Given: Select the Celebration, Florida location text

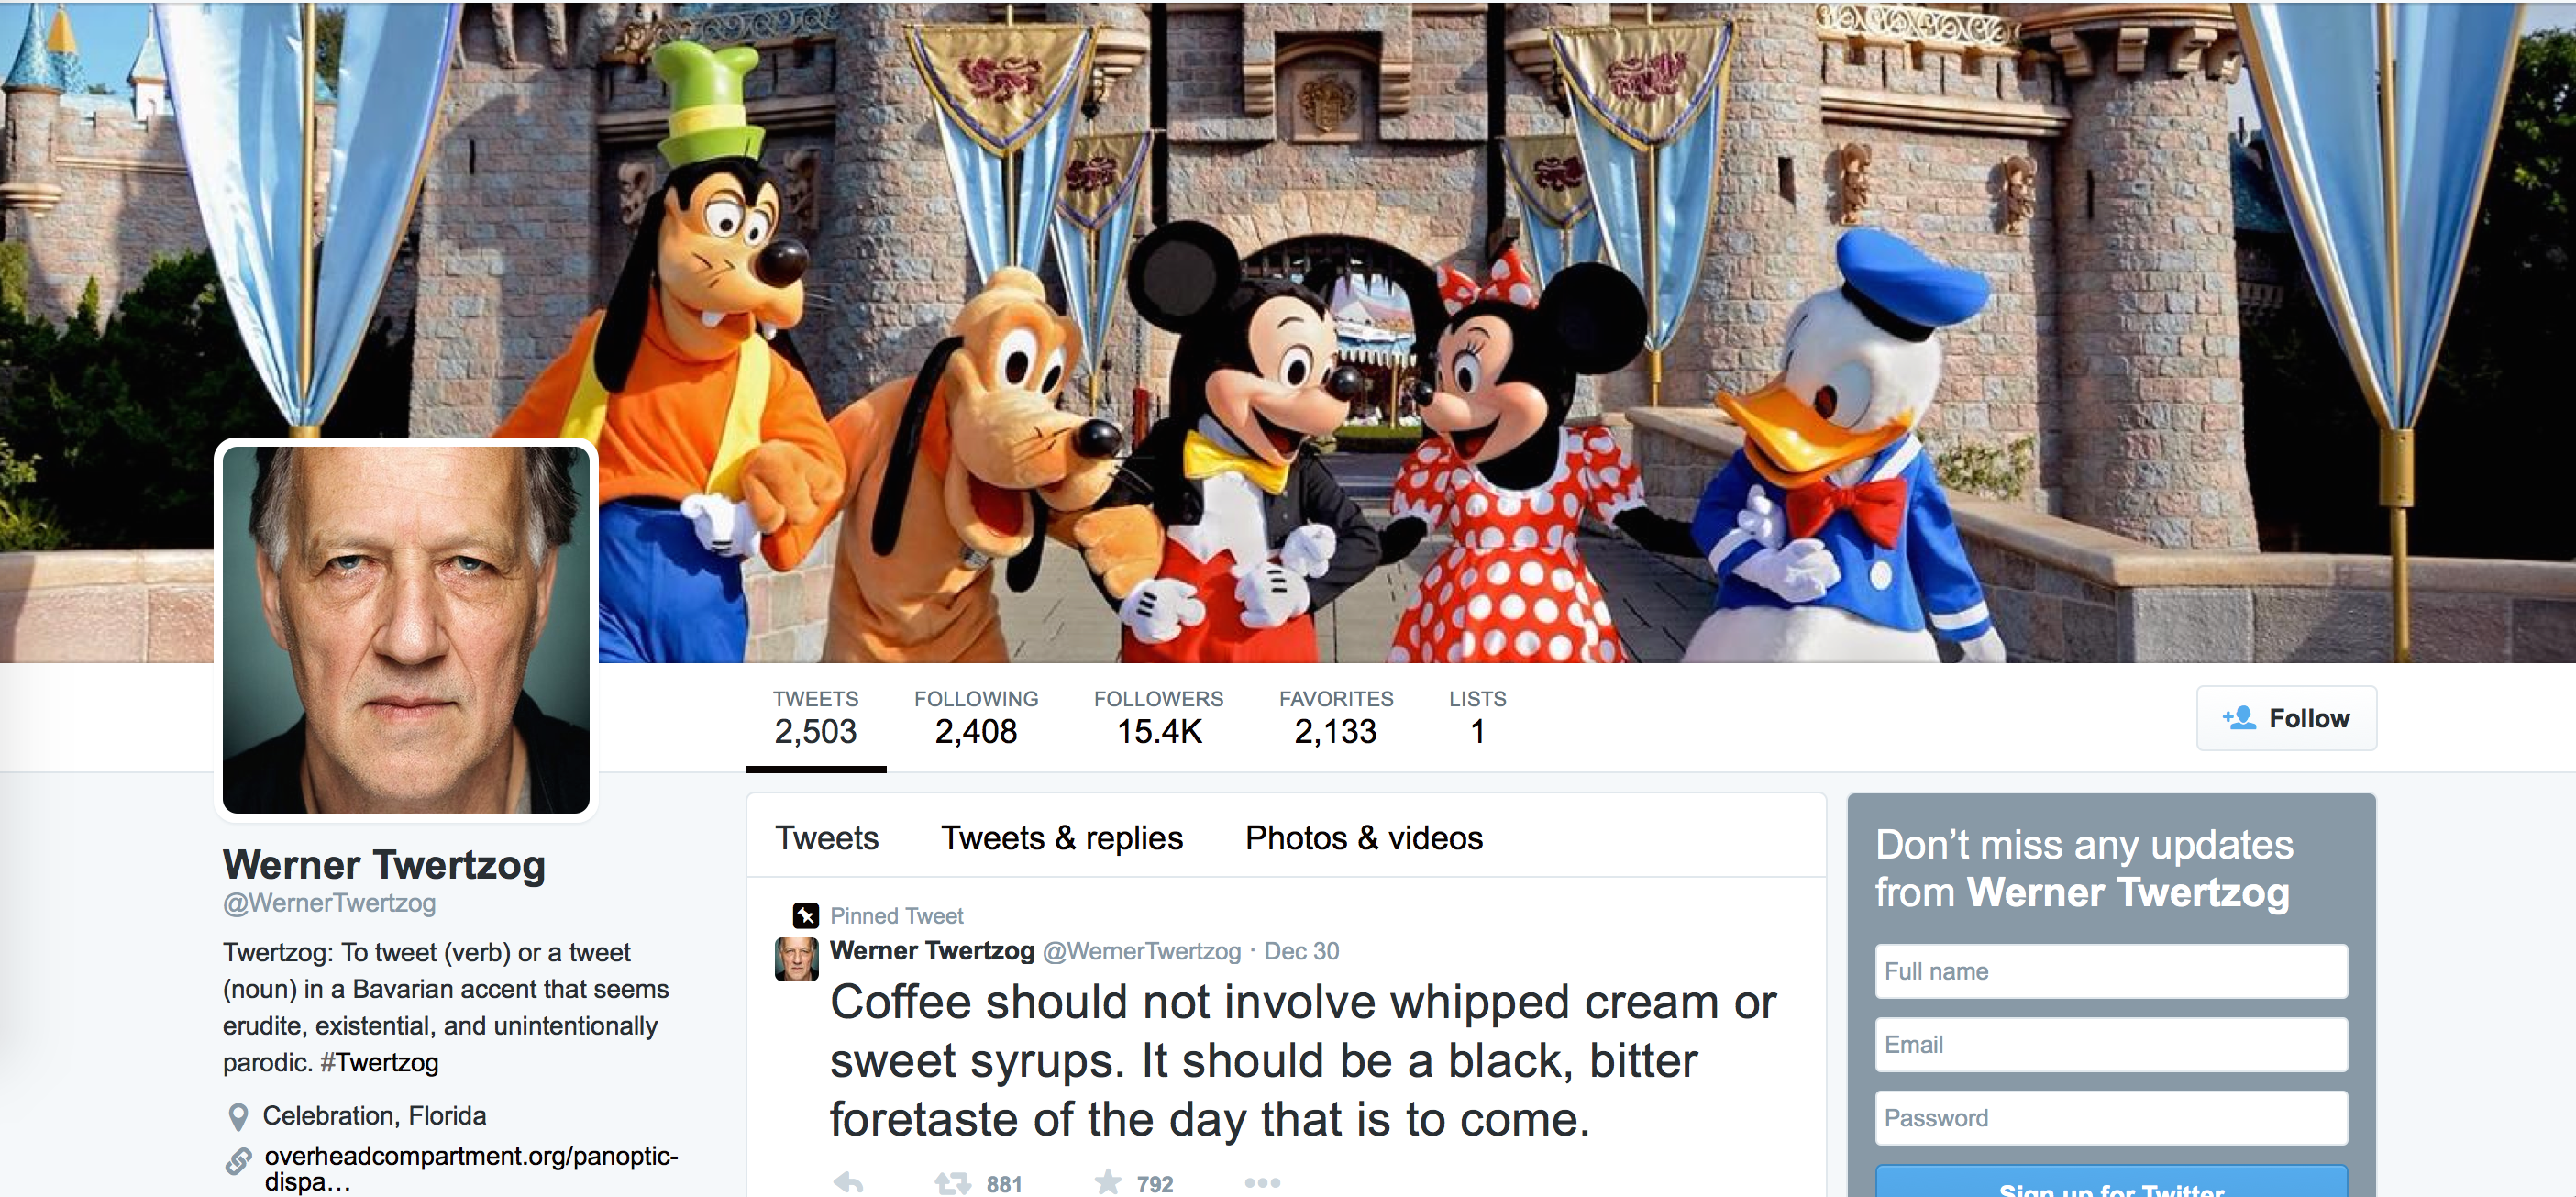Looking at the screenshot, I should [x=374, y=1116].
